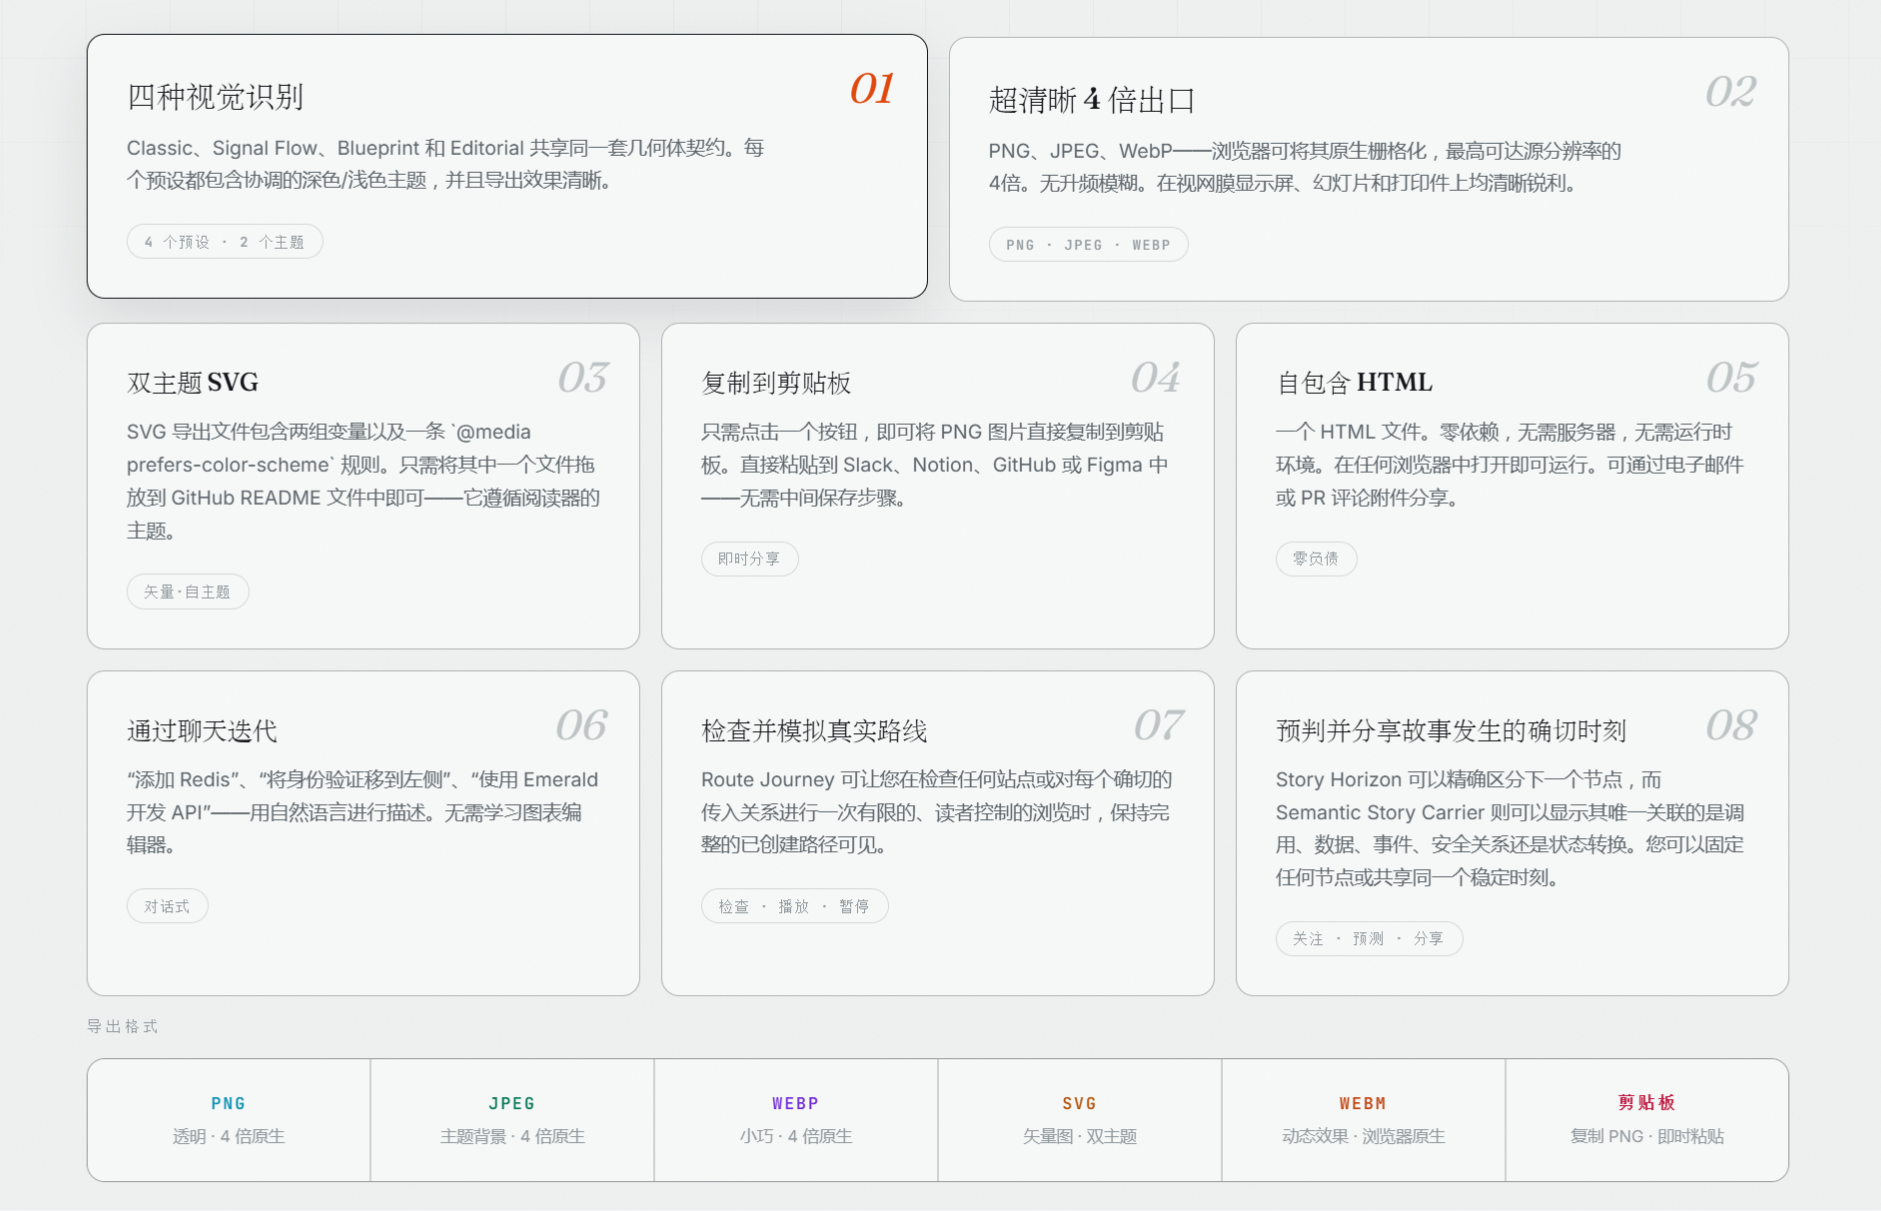Click the 03 card number
1881x1211 pixels.
[x=582, y=378]
